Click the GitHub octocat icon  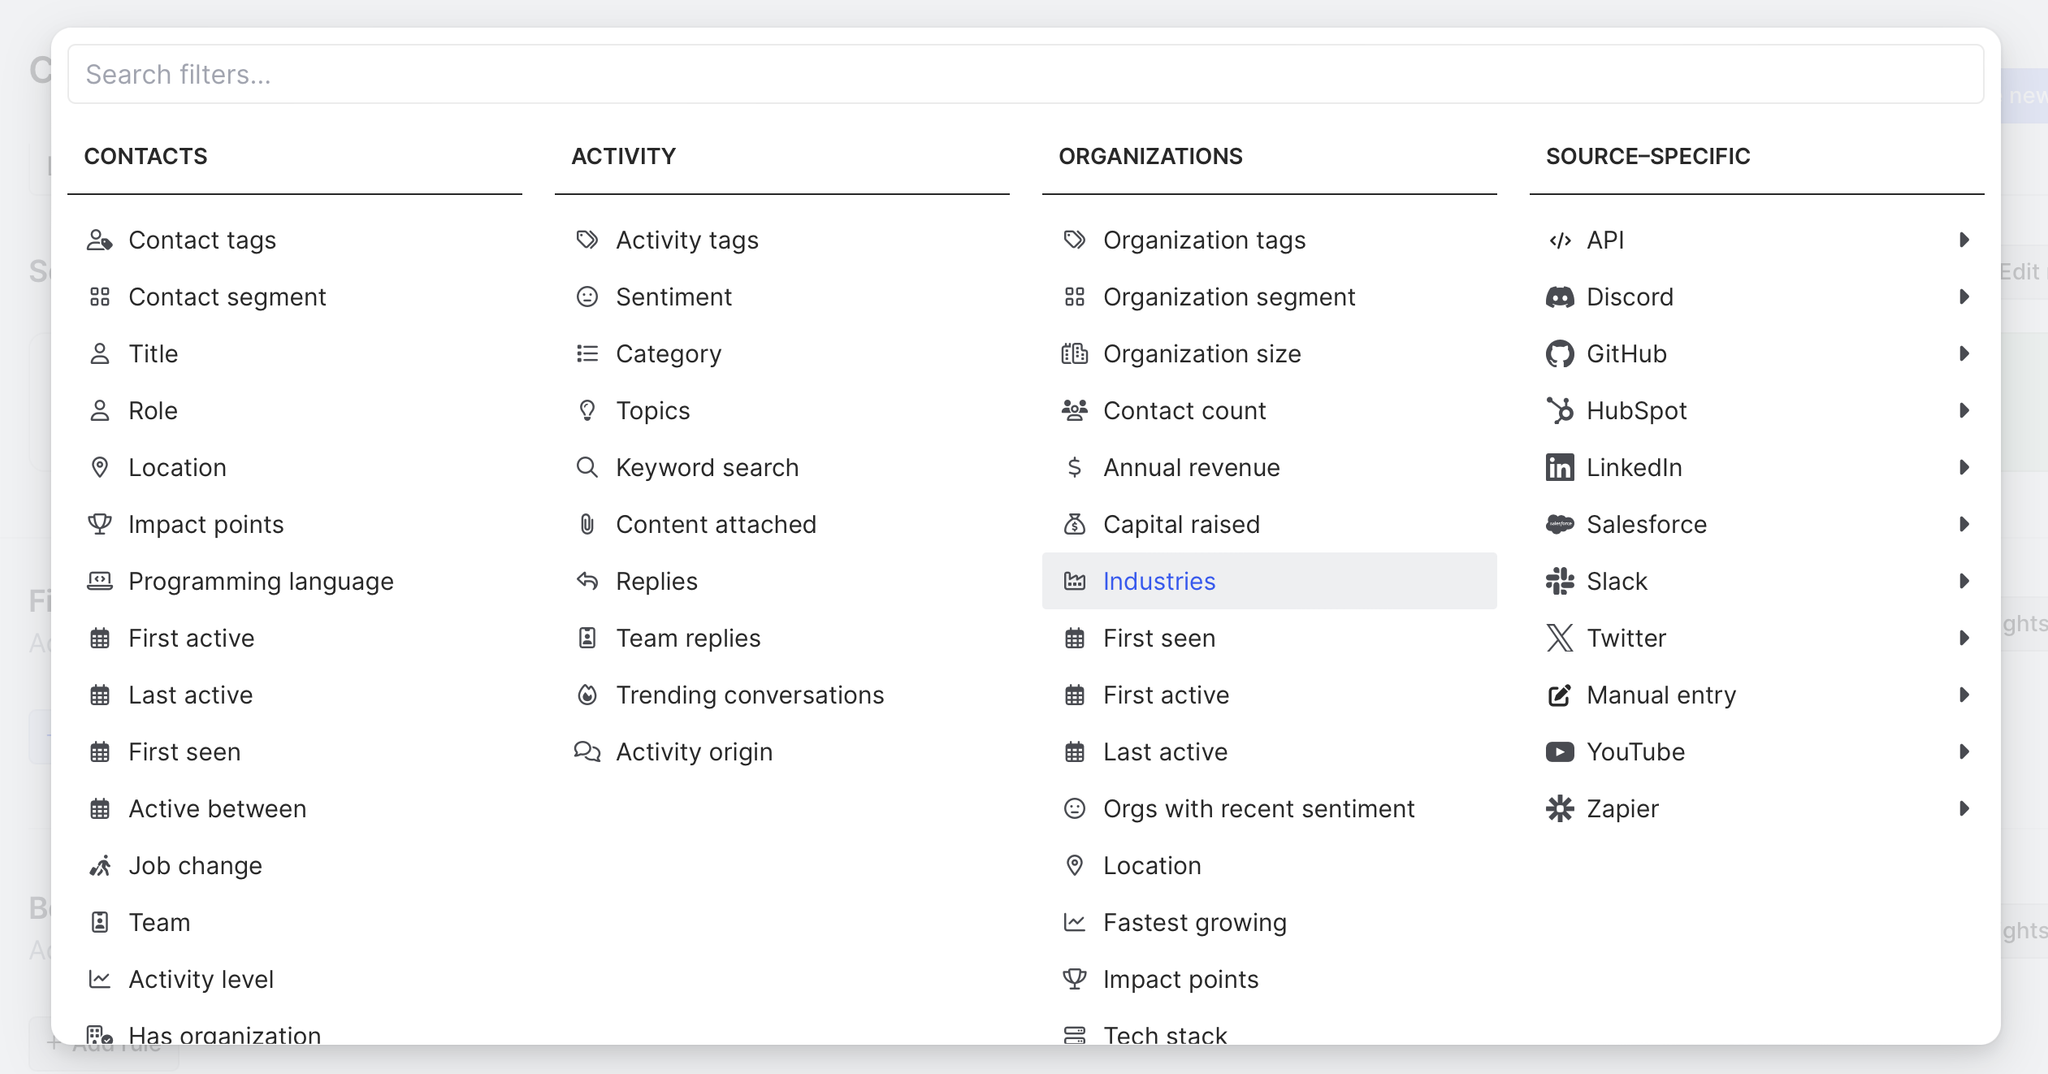tap(1559, 354)
